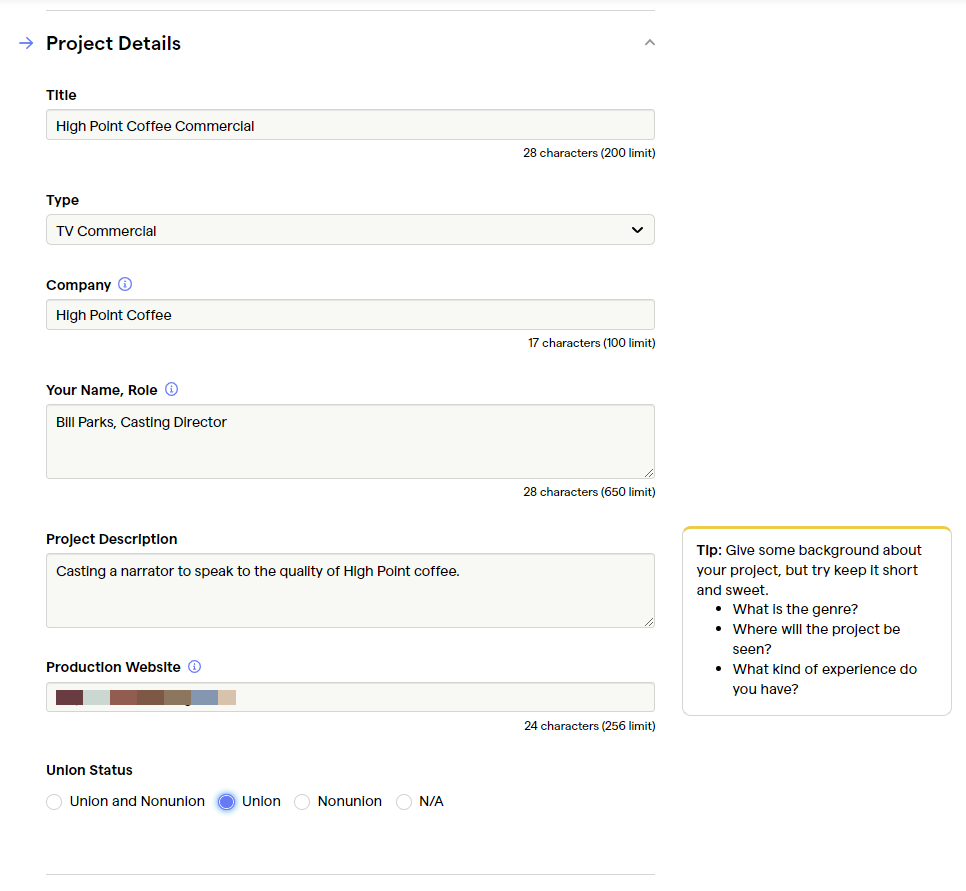The image size is (966, 891).
Task: Click the '28 characters (650 limit)' counter text
Action: point(589,492)
